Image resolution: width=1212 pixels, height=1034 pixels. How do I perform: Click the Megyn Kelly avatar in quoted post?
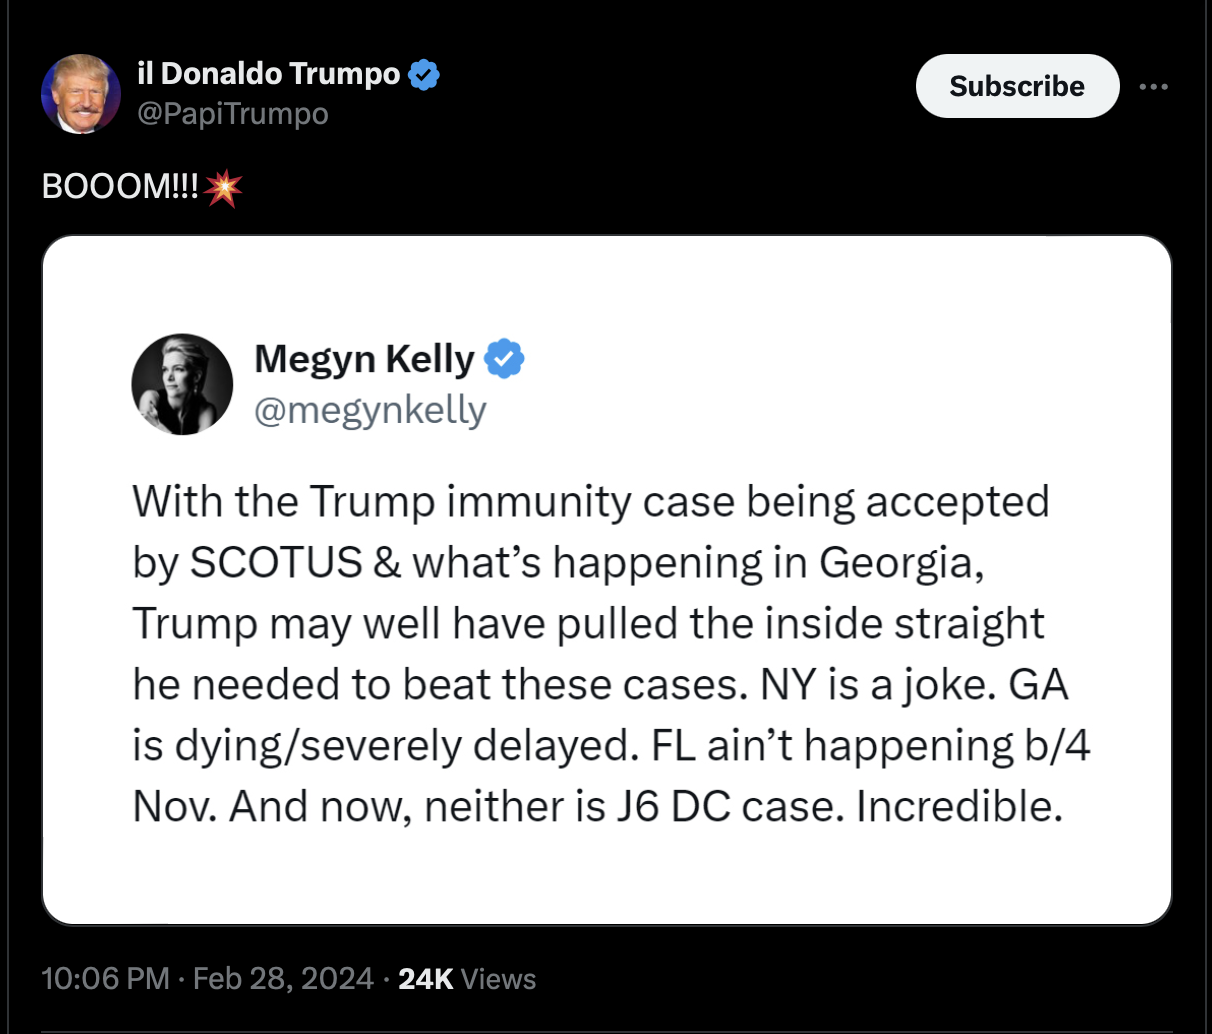coord(182,384)
